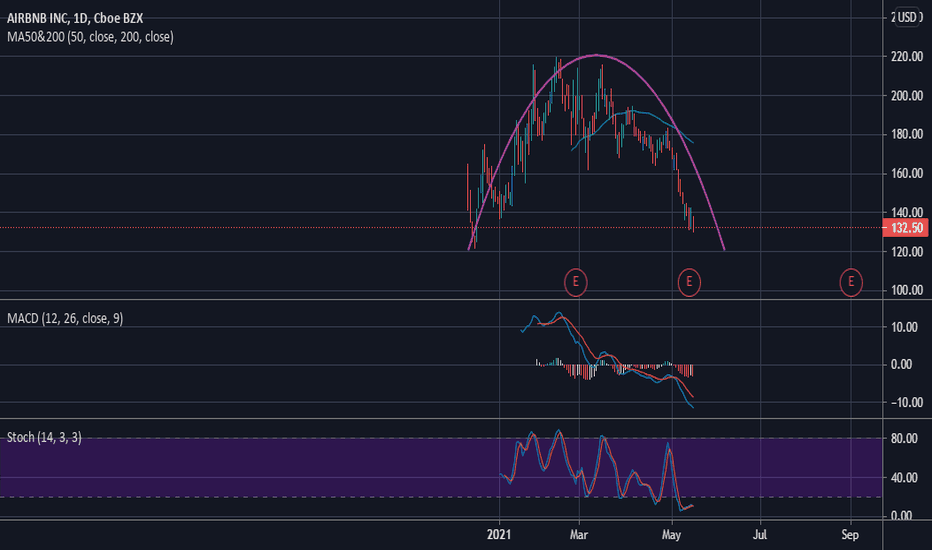
Task: Click the MACD −10.00 axis label
Action: click(906, 403)
